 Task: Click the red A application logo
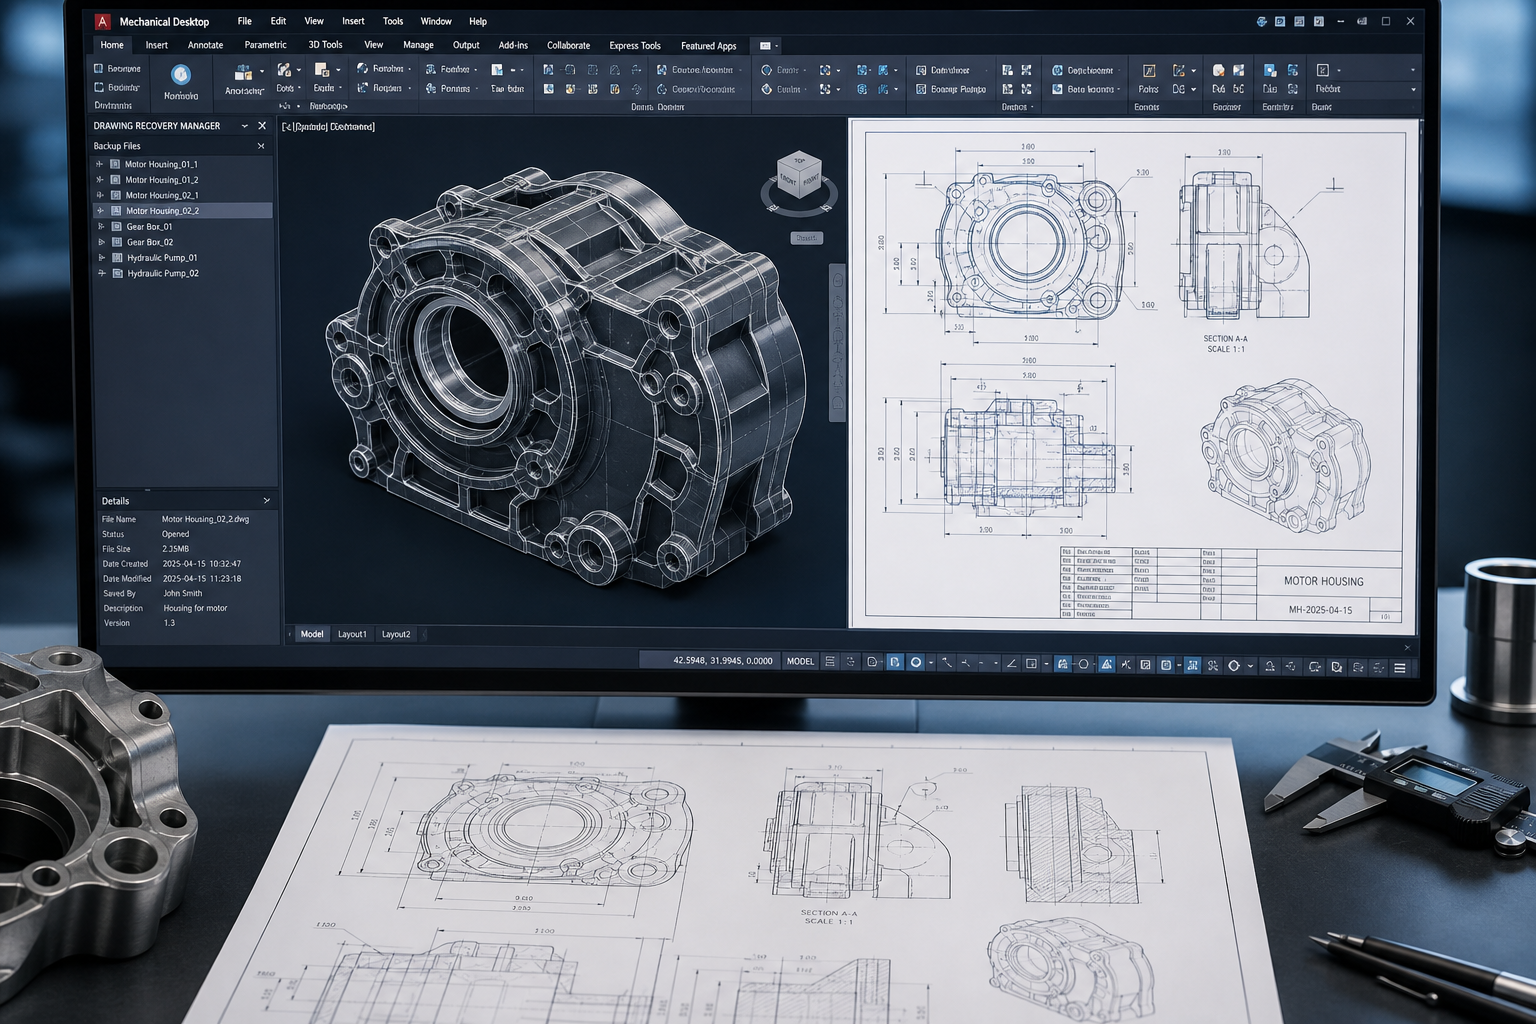click(102, 21)
